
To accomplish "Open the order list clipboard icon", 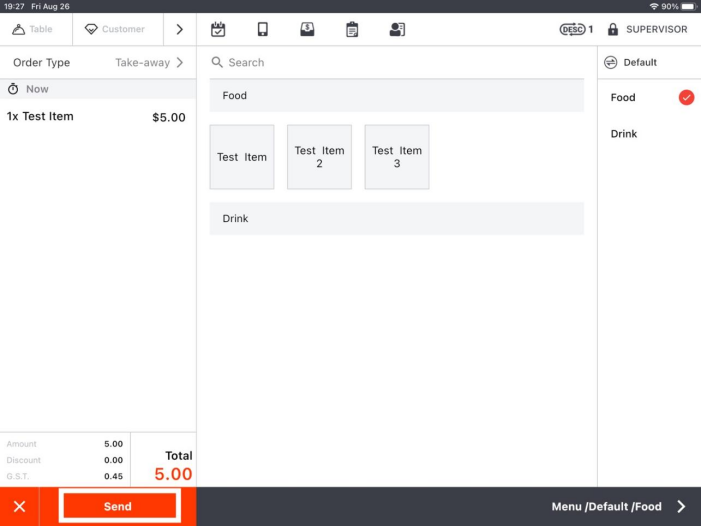I will [x=352, y=29].
